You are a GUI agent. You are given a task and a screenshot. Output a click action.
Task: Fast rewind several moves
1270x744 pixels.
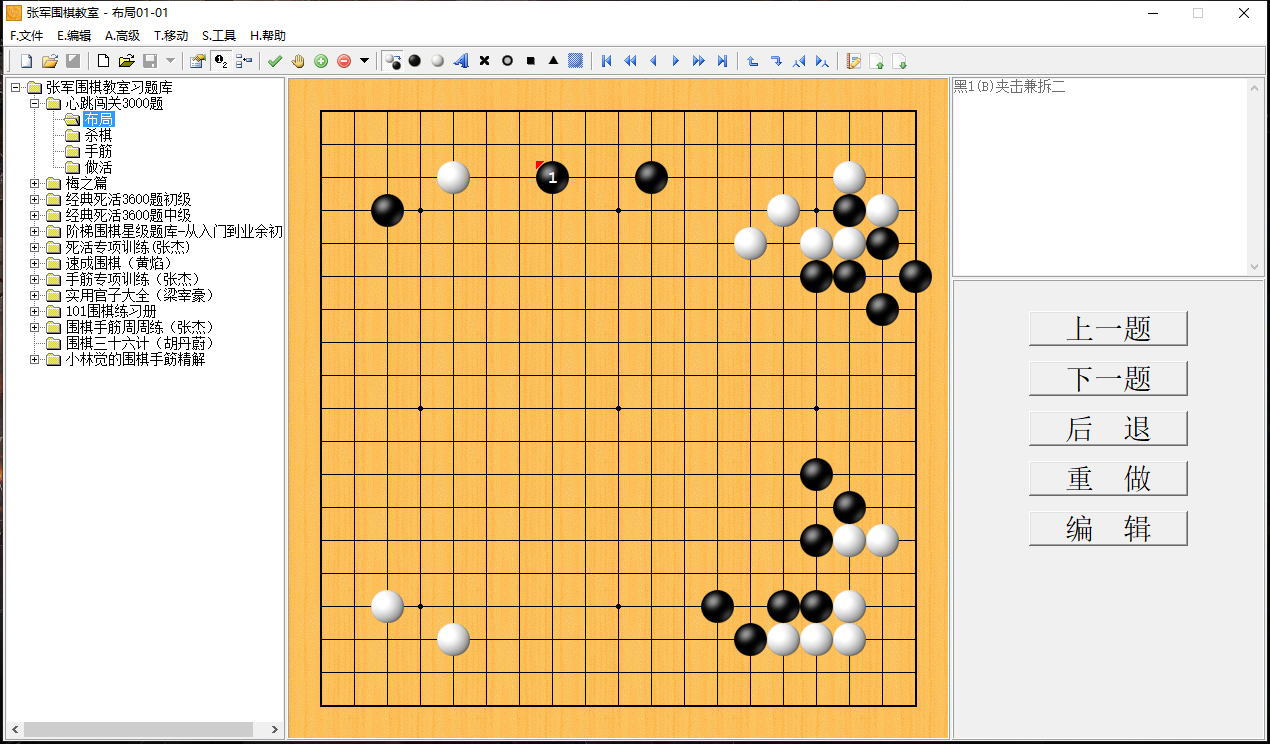coord(630,61)
